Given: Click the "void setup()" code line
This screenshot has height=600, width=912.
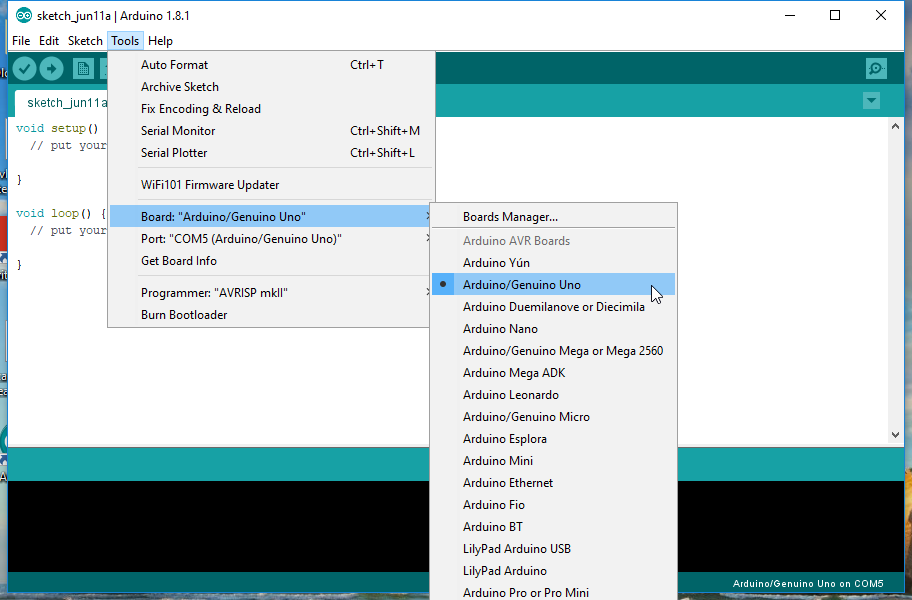Looking at the screenshot, I should click(x=57, y=128).
